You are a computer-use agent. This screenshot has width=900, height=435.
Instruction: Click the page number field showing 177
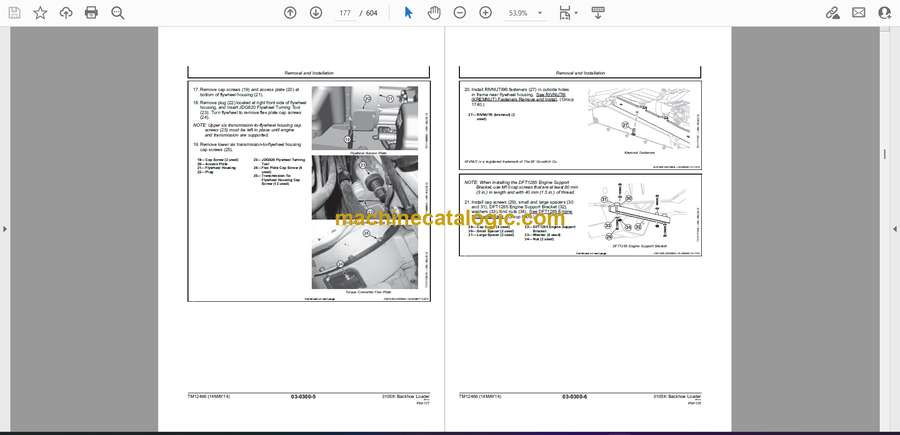(x=345, y=13)
